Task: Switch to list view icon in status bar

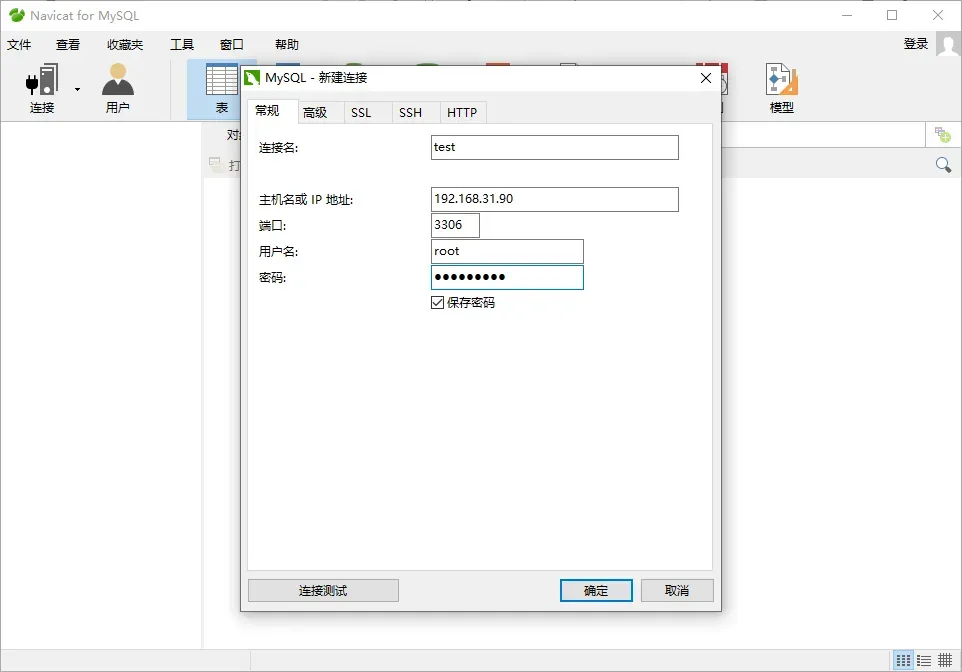Action: click(x=924, y=661)
